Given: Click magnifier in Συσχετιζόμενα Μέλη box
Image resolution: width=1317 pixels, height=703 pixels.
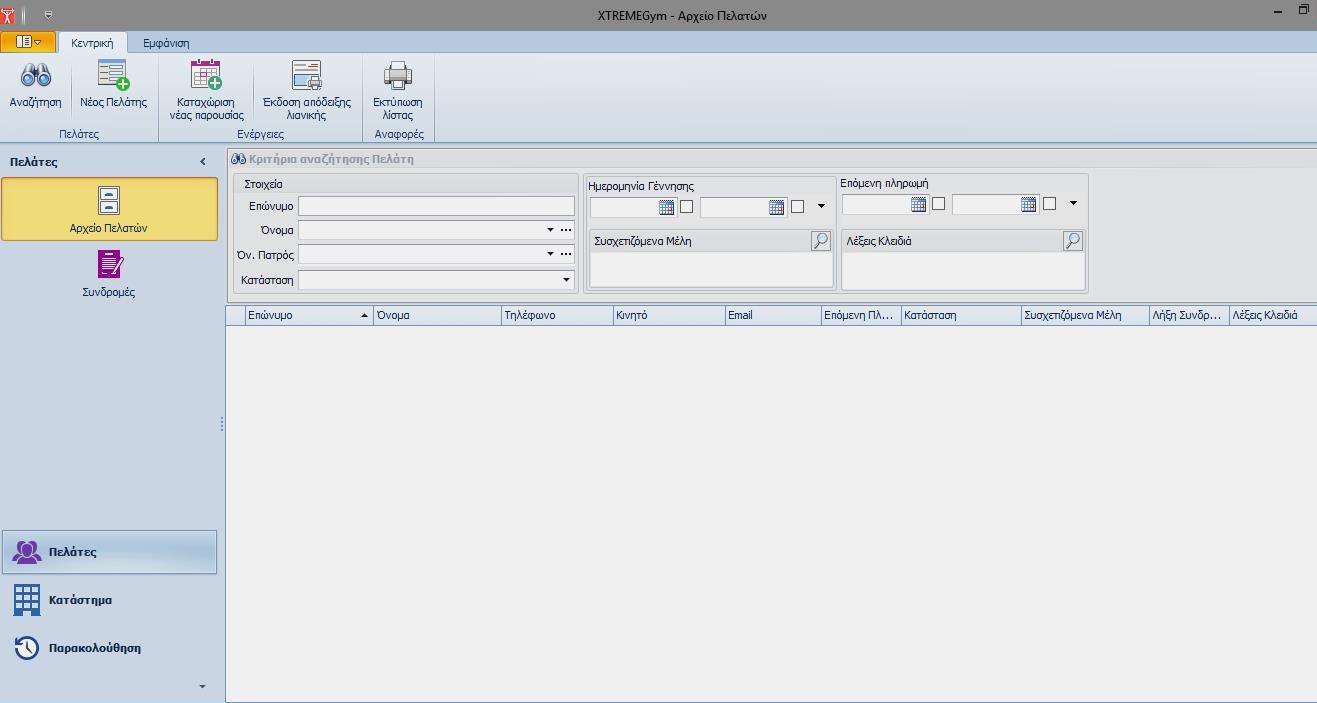Looking at the screenshot, I should [820, 241].
